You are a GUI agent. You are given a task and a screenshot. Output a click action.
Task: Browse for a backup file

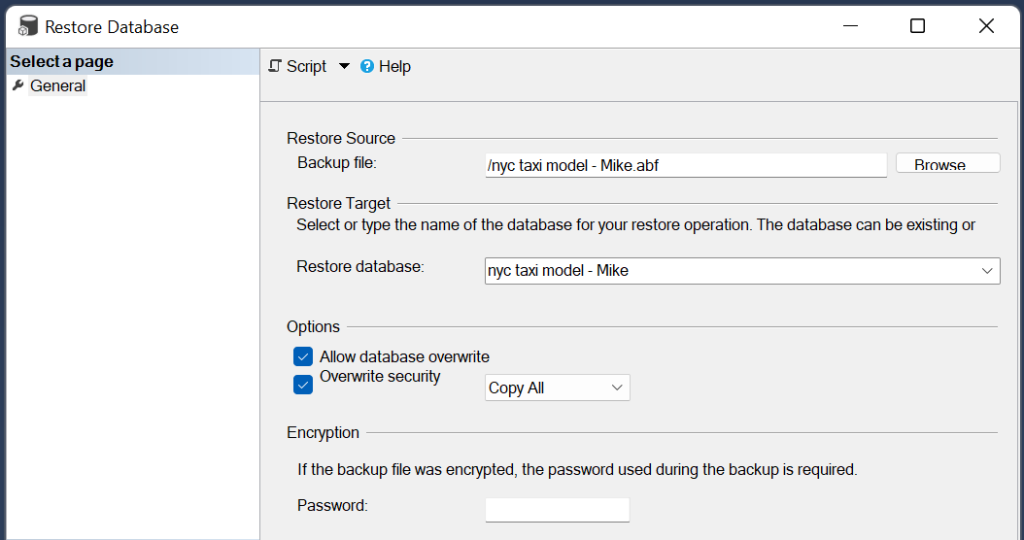(948, 164)
